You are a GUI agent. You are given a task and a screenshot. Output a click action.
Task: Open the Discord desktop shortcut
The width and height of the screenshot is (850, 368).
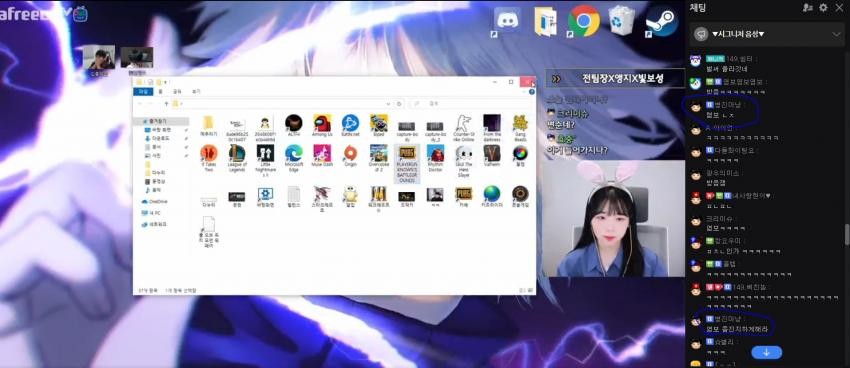coord(507,22)
